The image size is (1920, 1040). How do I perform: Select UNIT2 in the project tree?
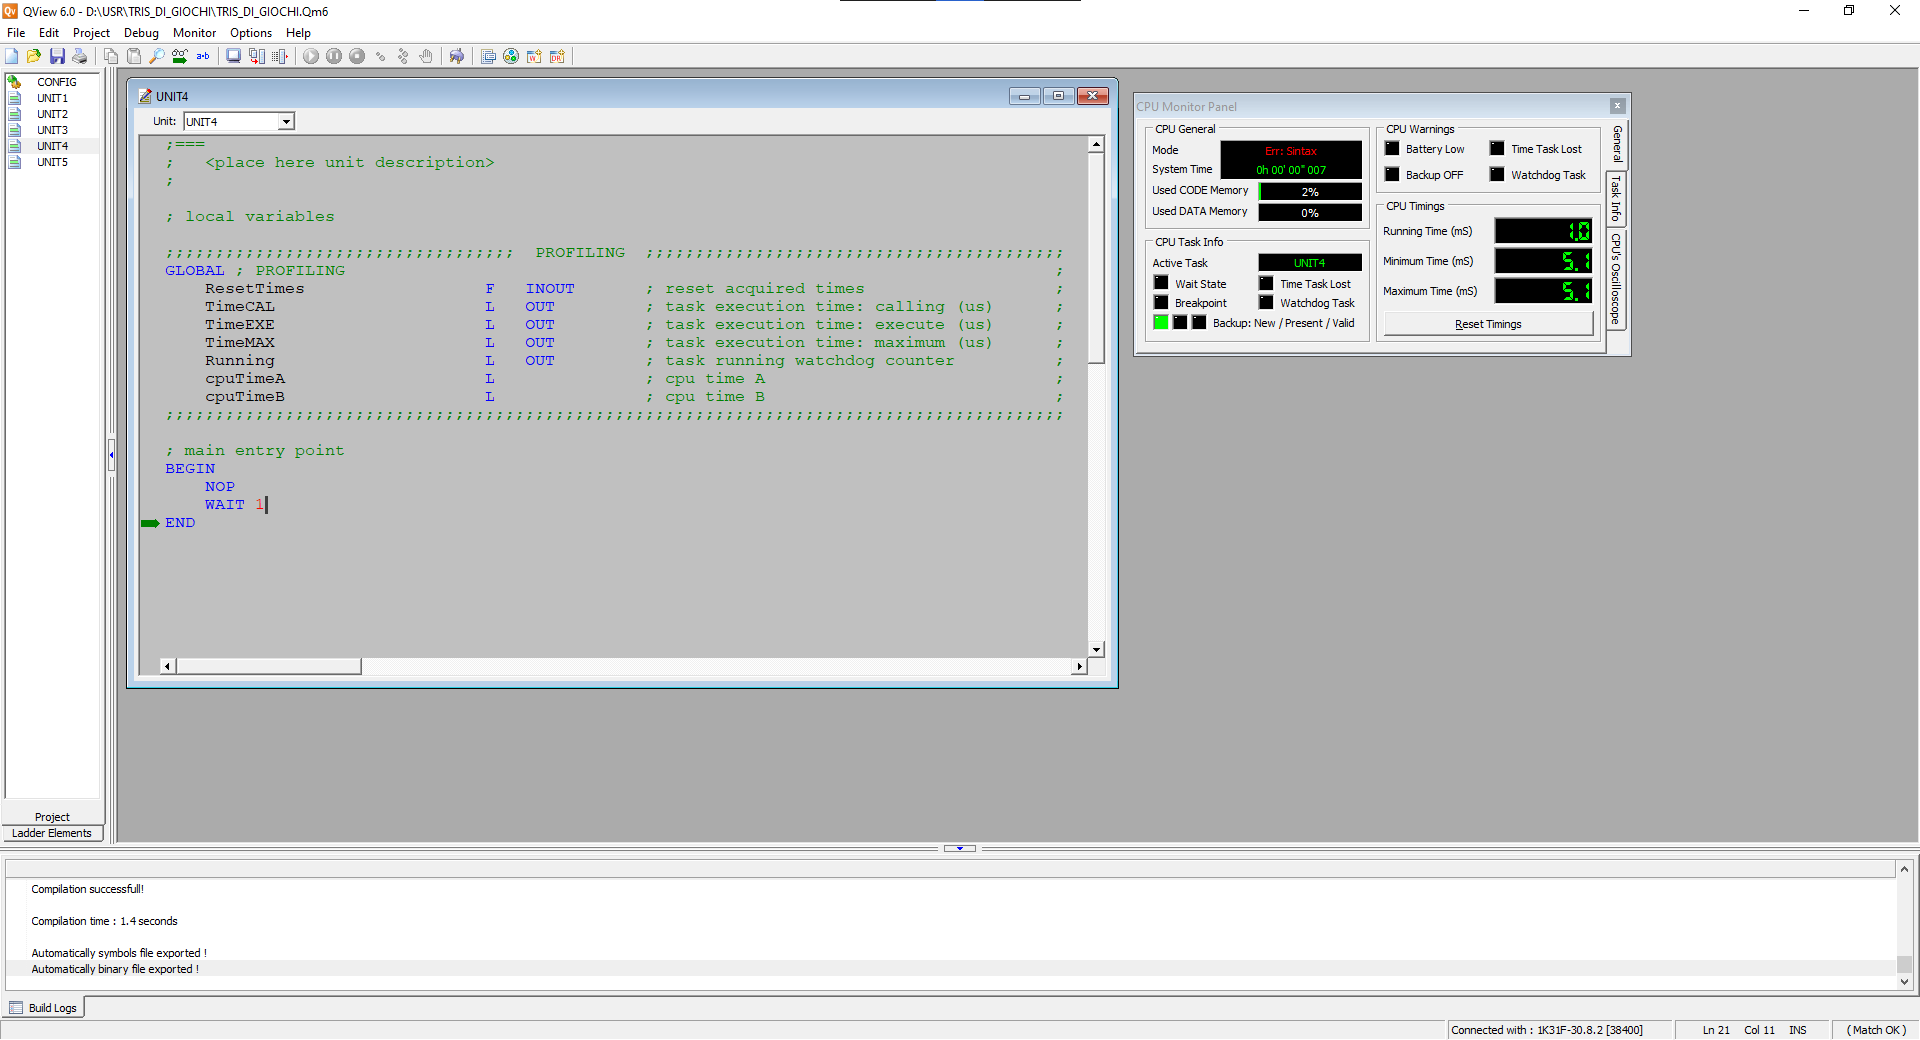(52, 114)
